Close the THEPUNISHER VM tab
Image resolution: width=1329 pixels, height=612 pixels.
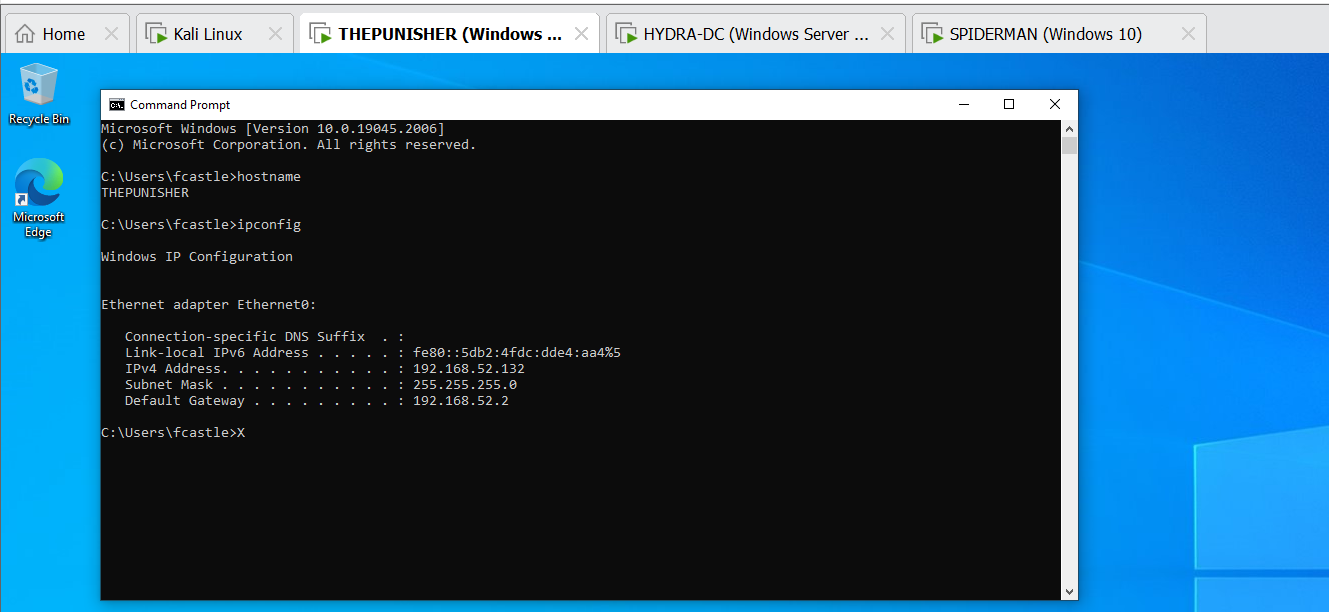[581, 34]
